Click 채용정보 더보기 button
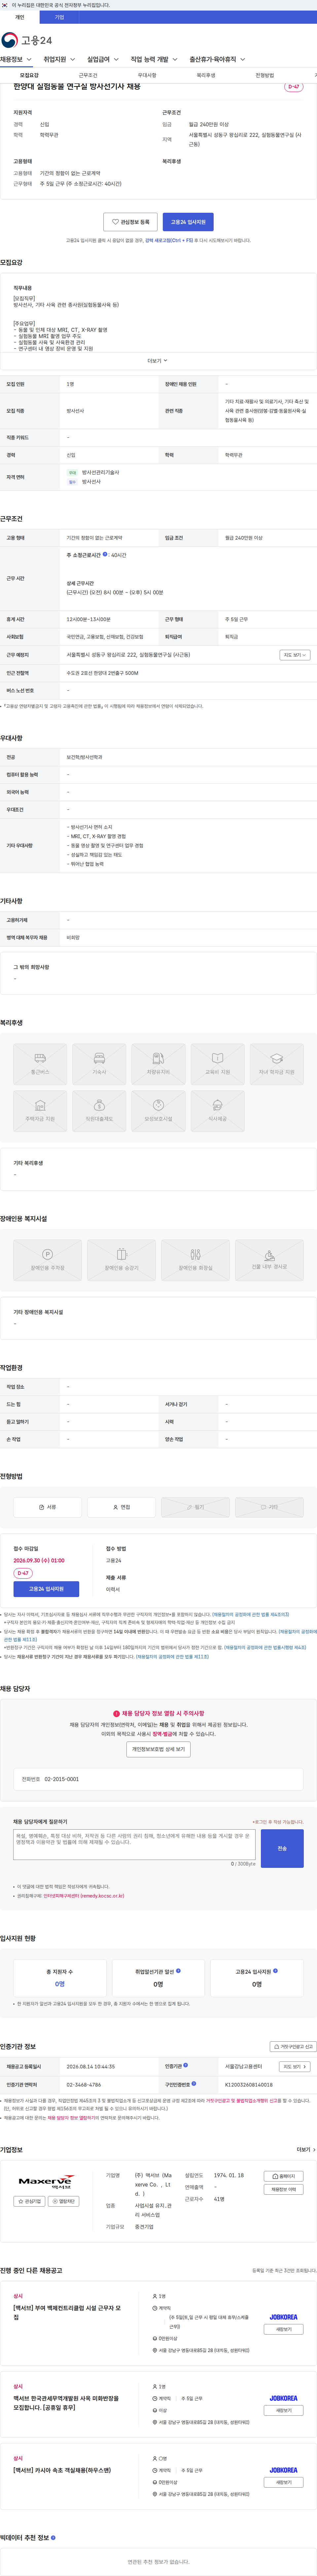The height and width of the screenshot is (2576, 317). [283, 2189]
